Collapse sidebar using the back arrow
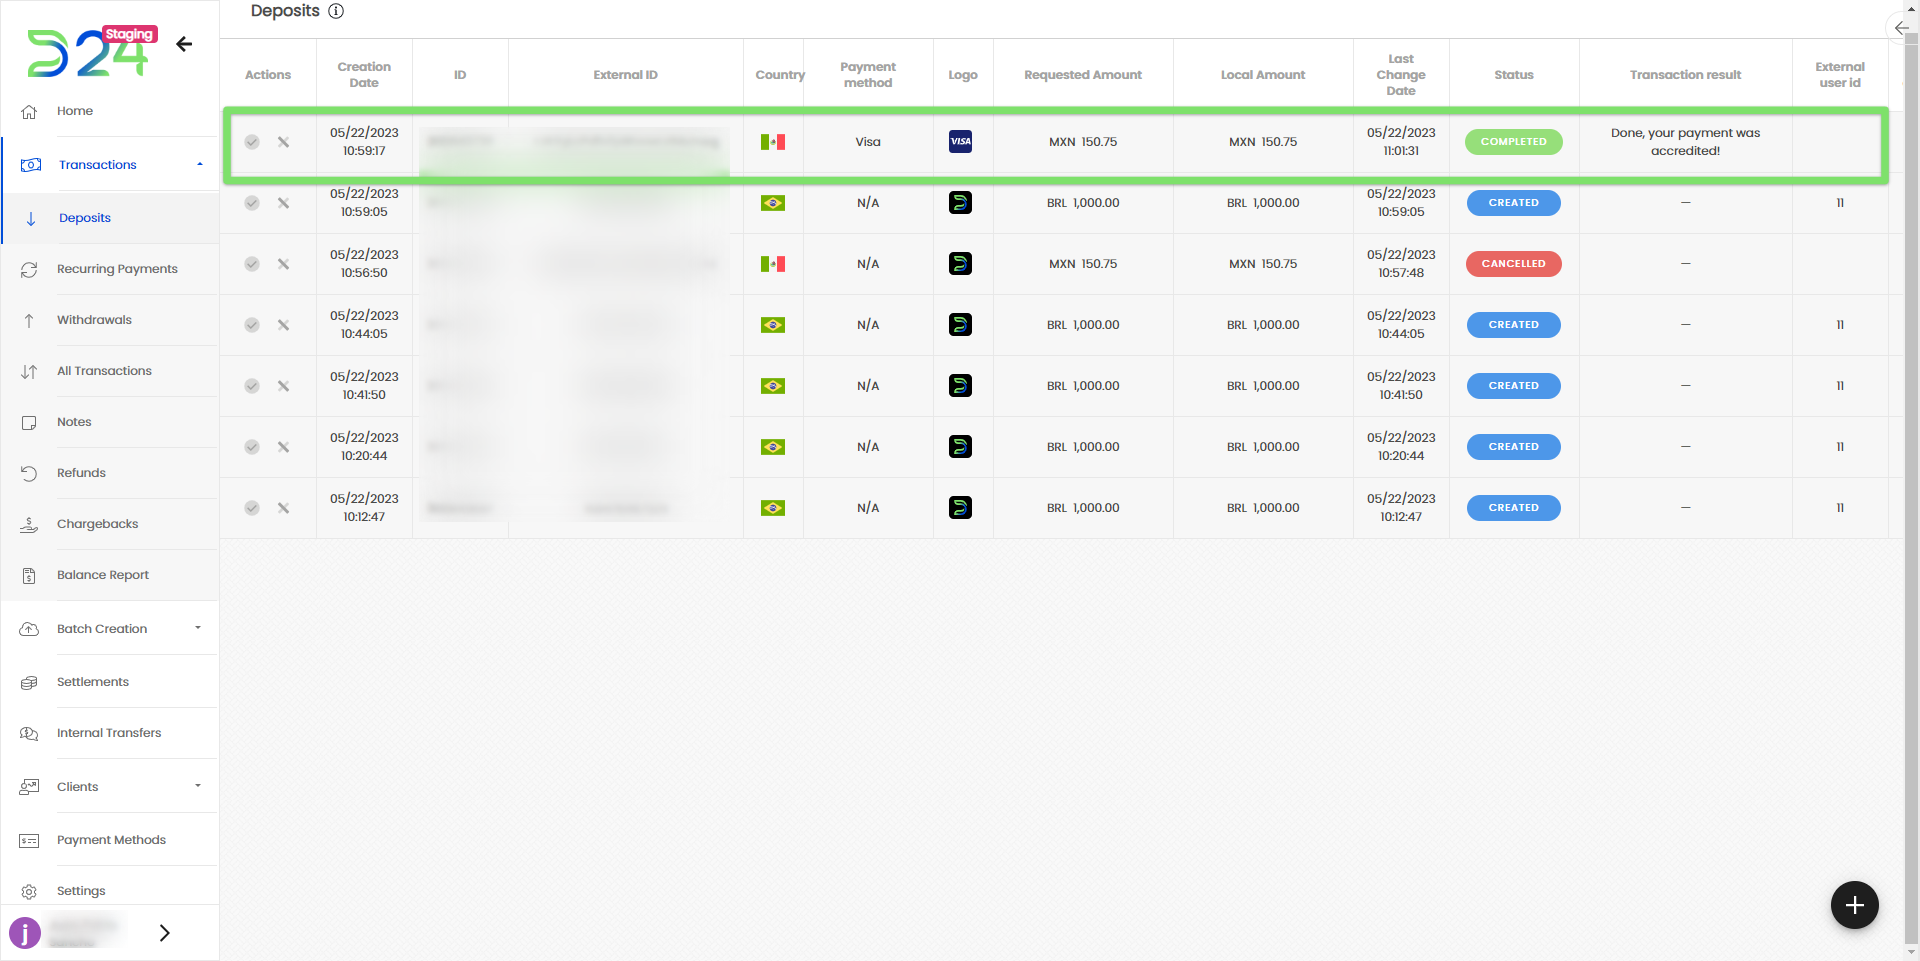The image size is (1920, 961). (184, 44)
